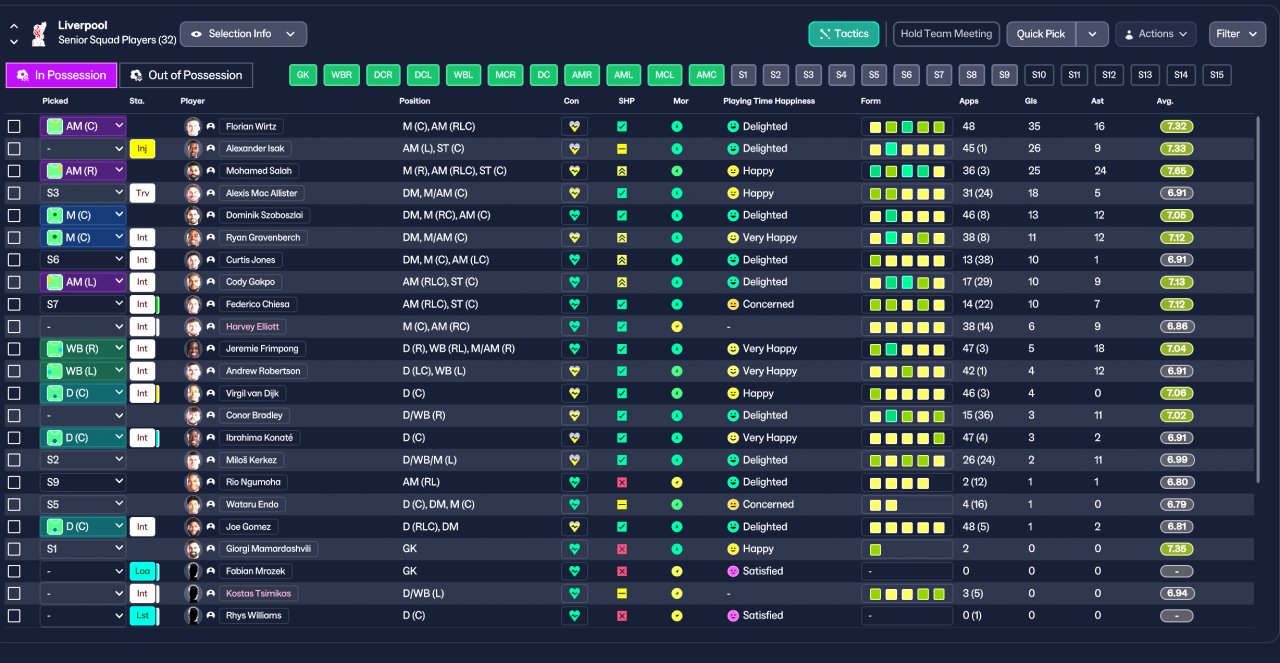Open Conor Bradley's empty picked dropdown
This screenshot has height=663, width=1280.
pyautogui.click(x=83, y=415)
